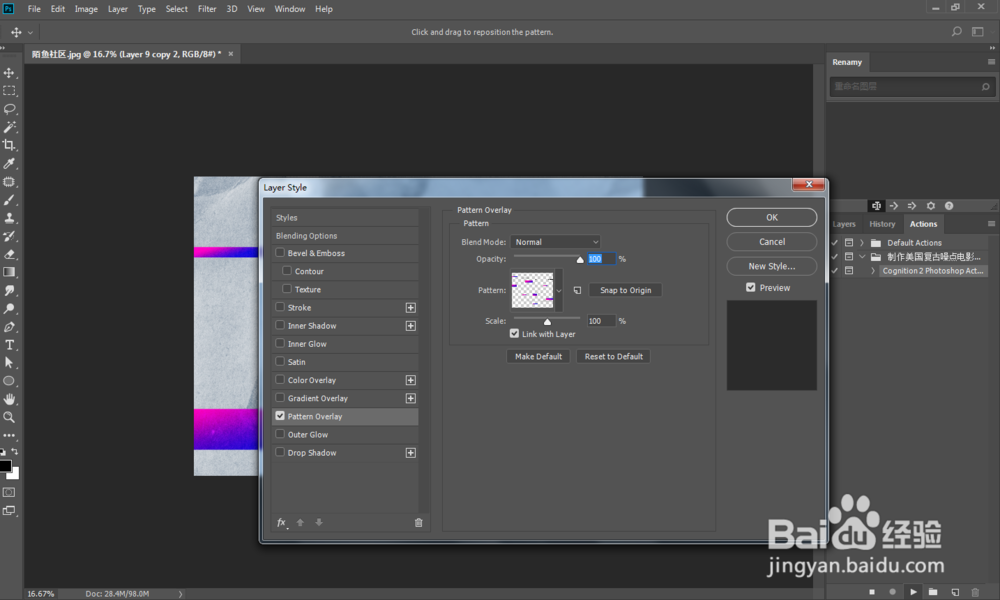Click the fx add-style icon in Layer Style
The image size is (1000, 600).
pyautogui.click(x=282, y=523)
